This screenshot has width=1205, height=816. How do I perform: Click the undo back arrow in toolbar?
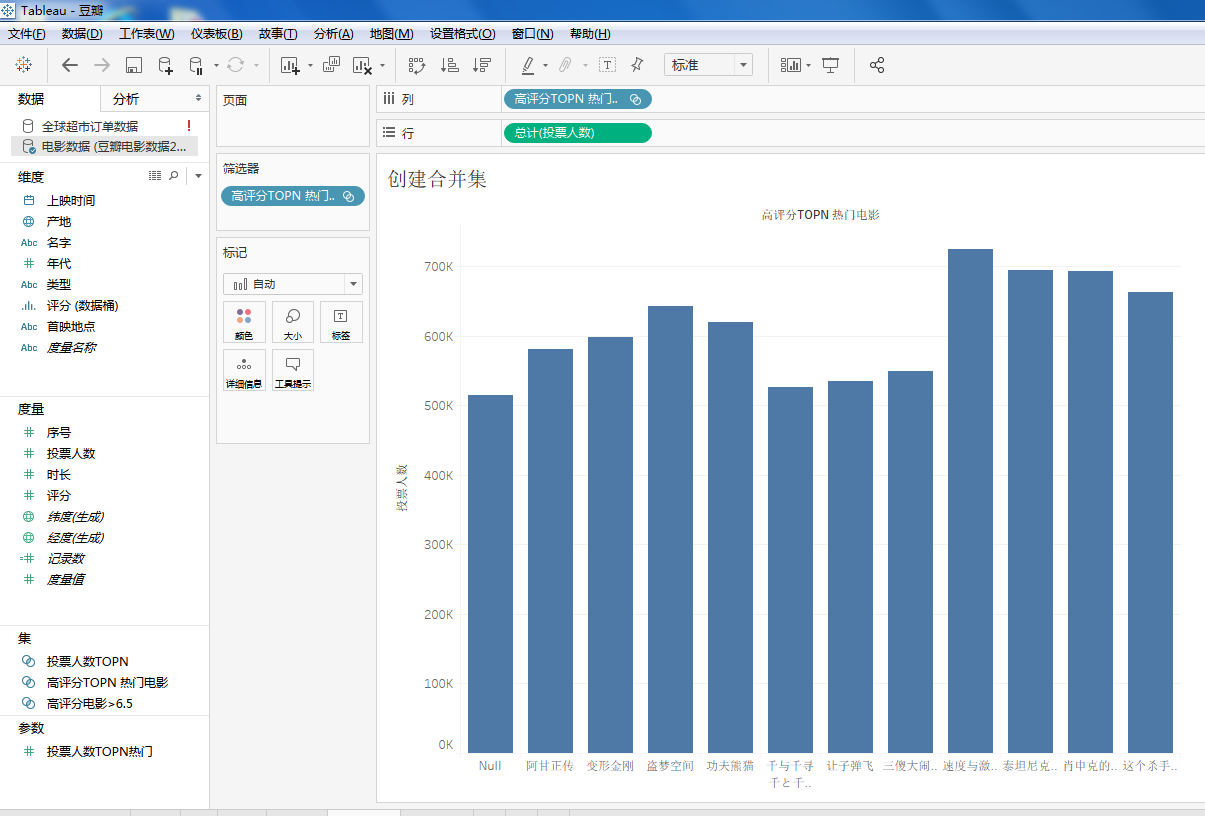(x=69, y=65)
